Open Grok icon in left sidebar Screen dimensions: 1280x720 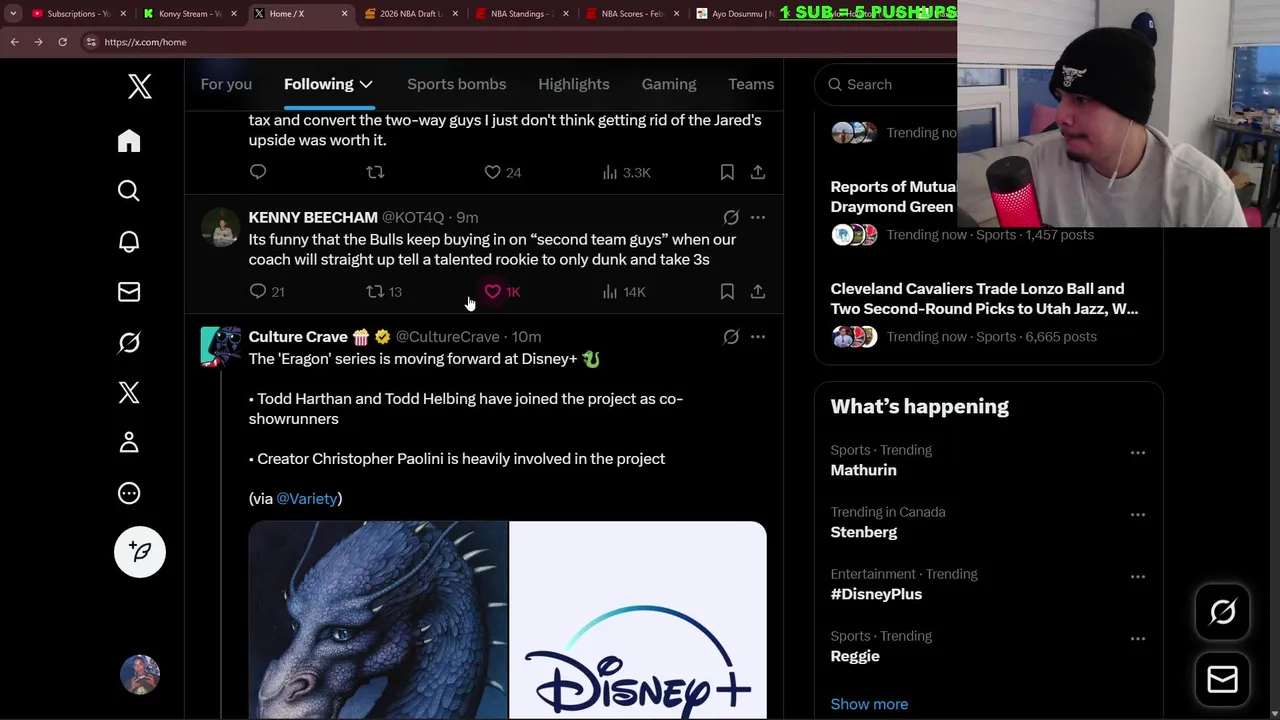129,342
